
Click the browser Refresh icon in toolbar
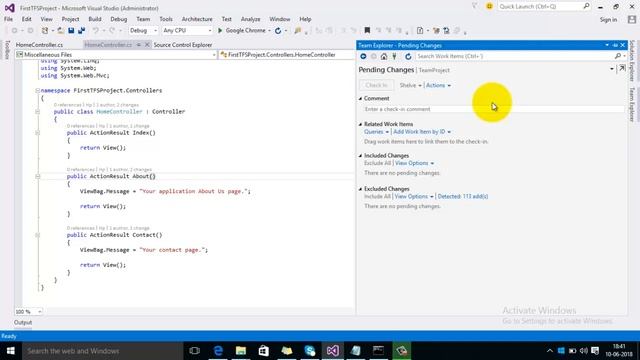[x=278, y=31]
